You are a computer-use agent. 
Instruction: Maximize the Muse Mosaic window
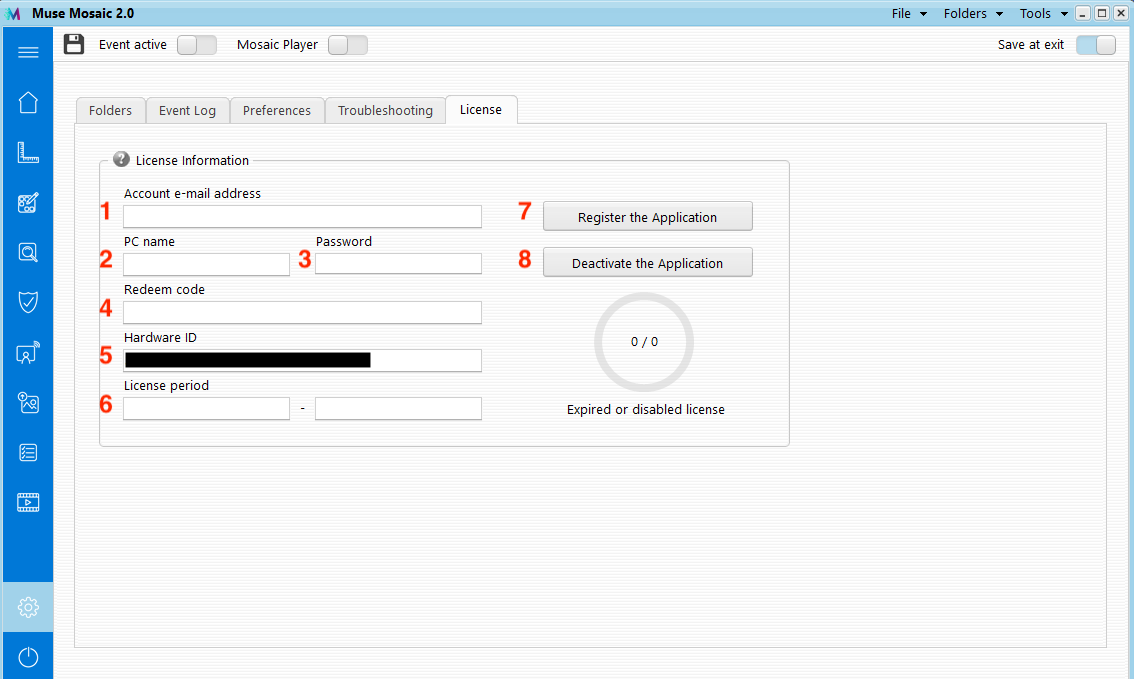1102,14
